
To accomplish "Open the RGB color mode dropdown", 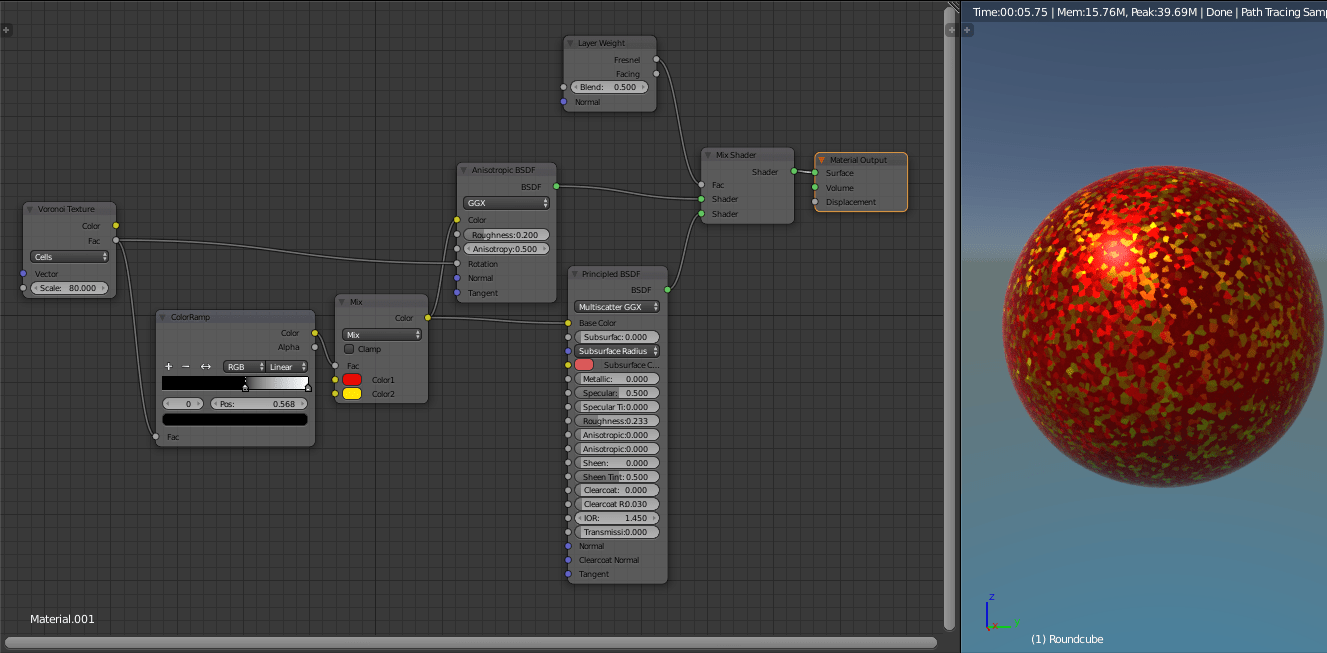I will (244, 367).
